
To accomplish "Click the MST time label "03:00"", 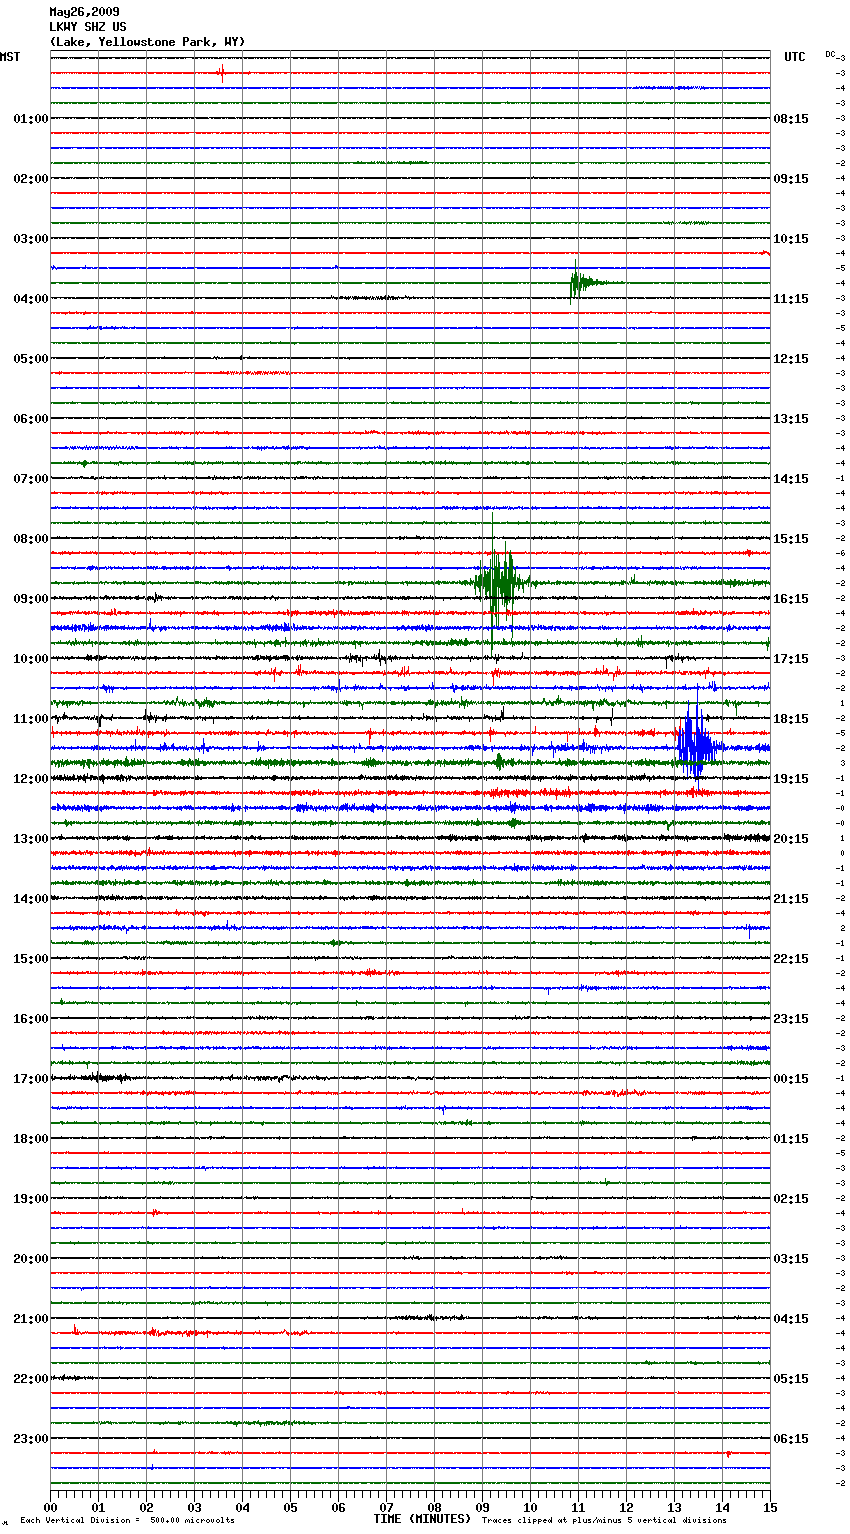I will pyautogui.click(x=31, y=239).
